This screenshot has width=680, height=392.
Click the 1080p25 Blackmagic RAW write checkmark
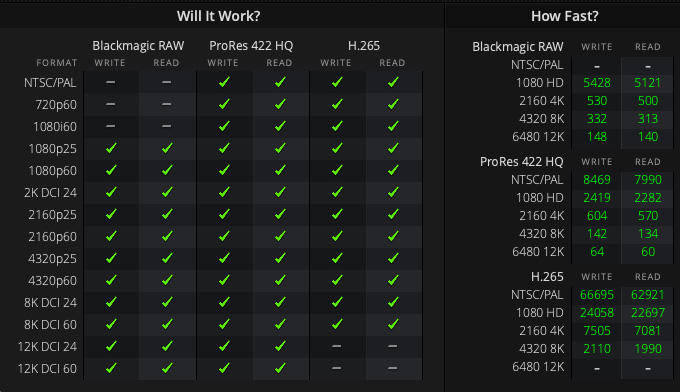tap(111, 148)
